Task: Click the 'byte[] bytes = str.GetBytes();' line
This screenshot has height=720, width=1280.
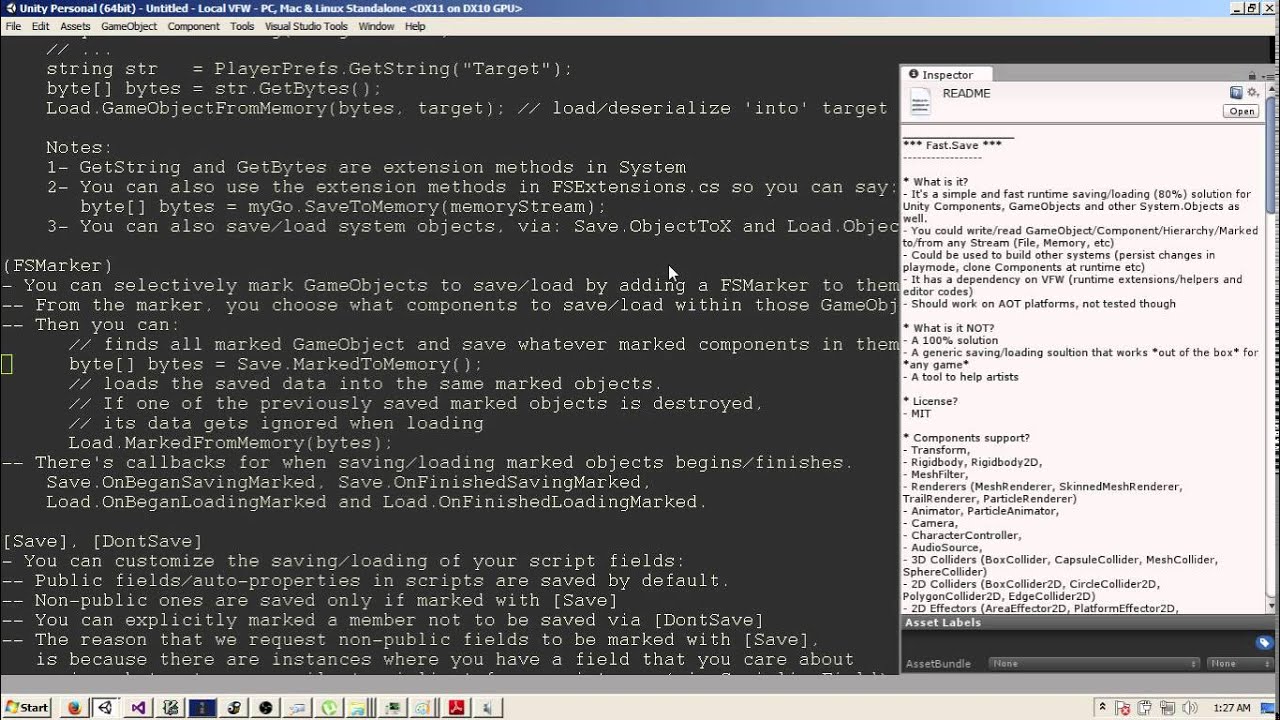Action: 214,88
